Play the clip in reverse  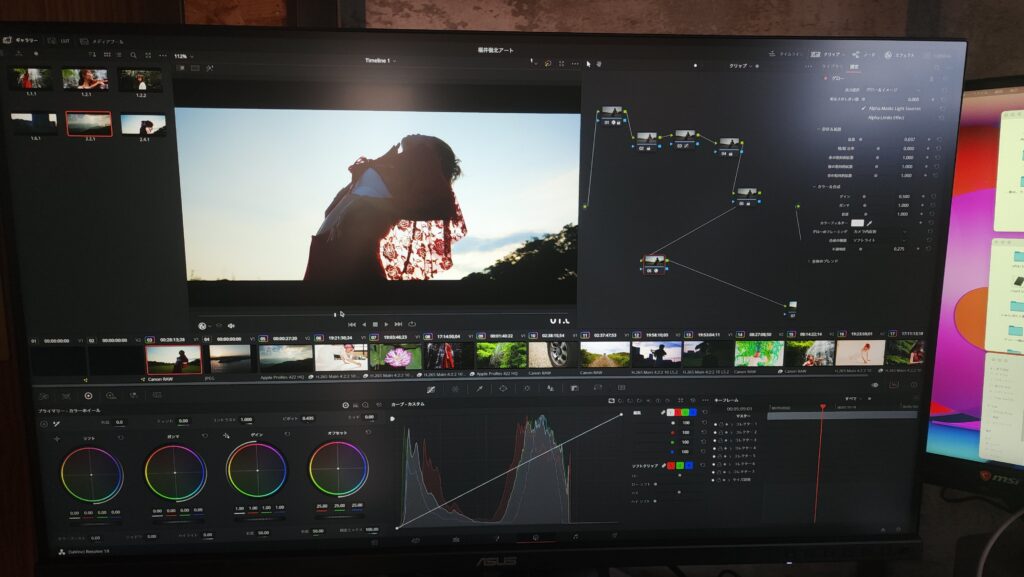[x=364, y=324]
